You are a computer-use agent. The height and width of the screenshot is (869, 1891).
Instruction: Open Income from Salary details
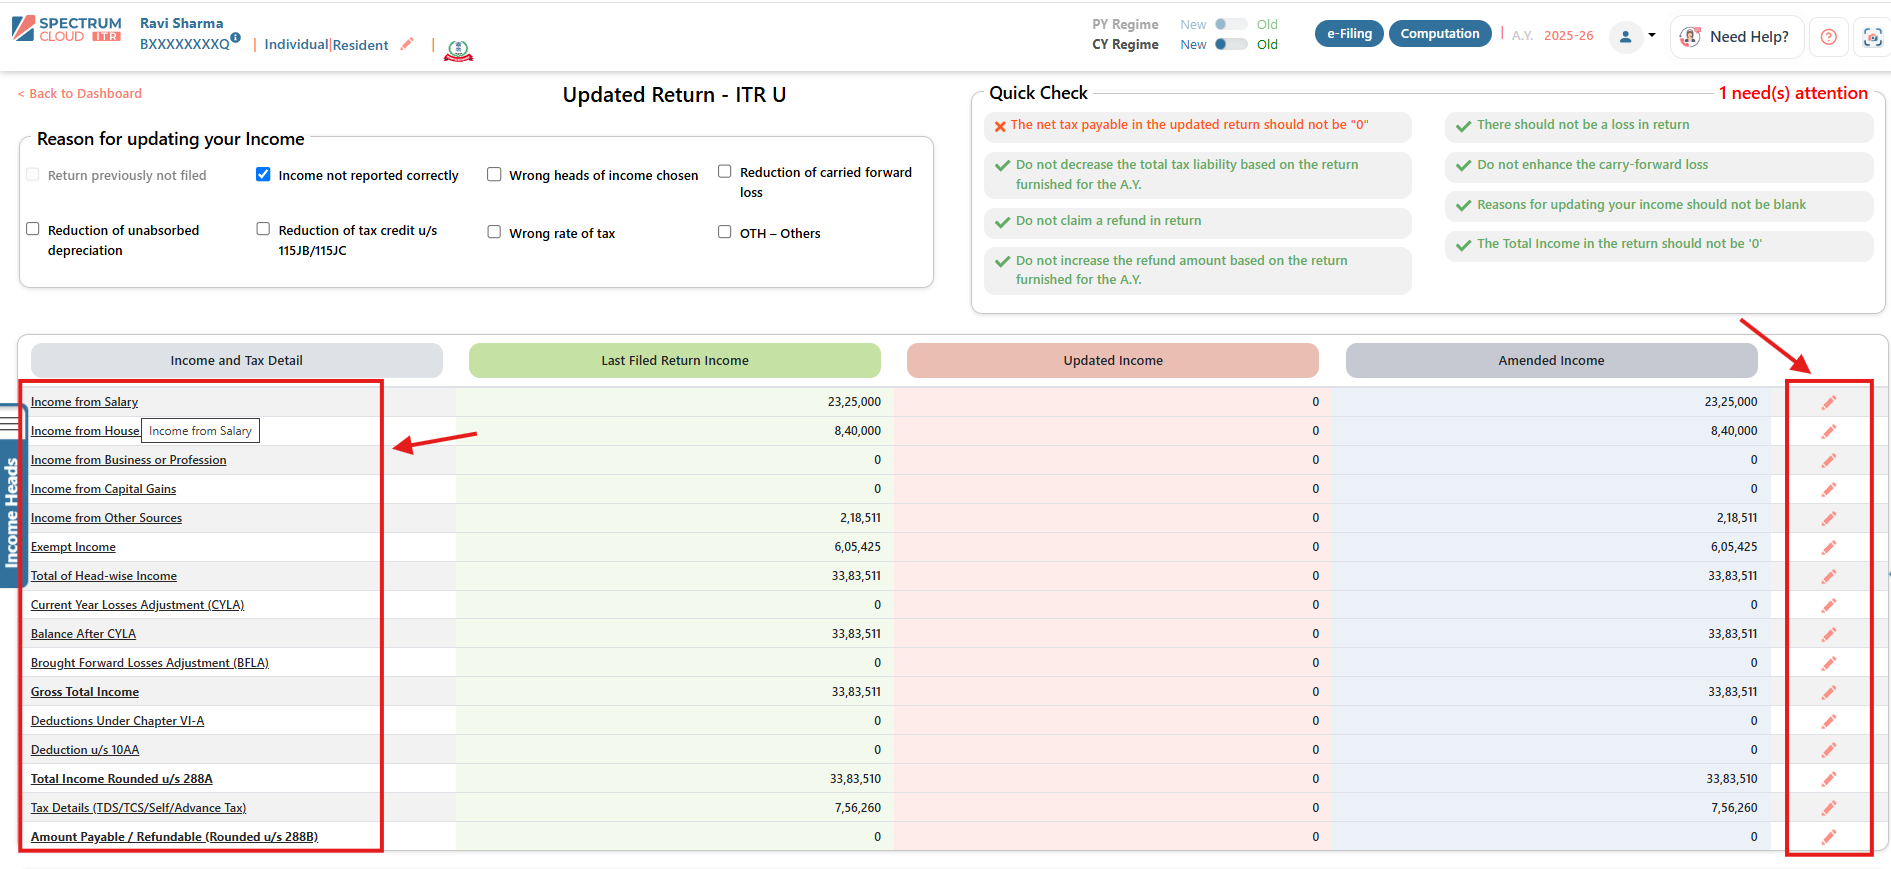(x=84, y=402)
